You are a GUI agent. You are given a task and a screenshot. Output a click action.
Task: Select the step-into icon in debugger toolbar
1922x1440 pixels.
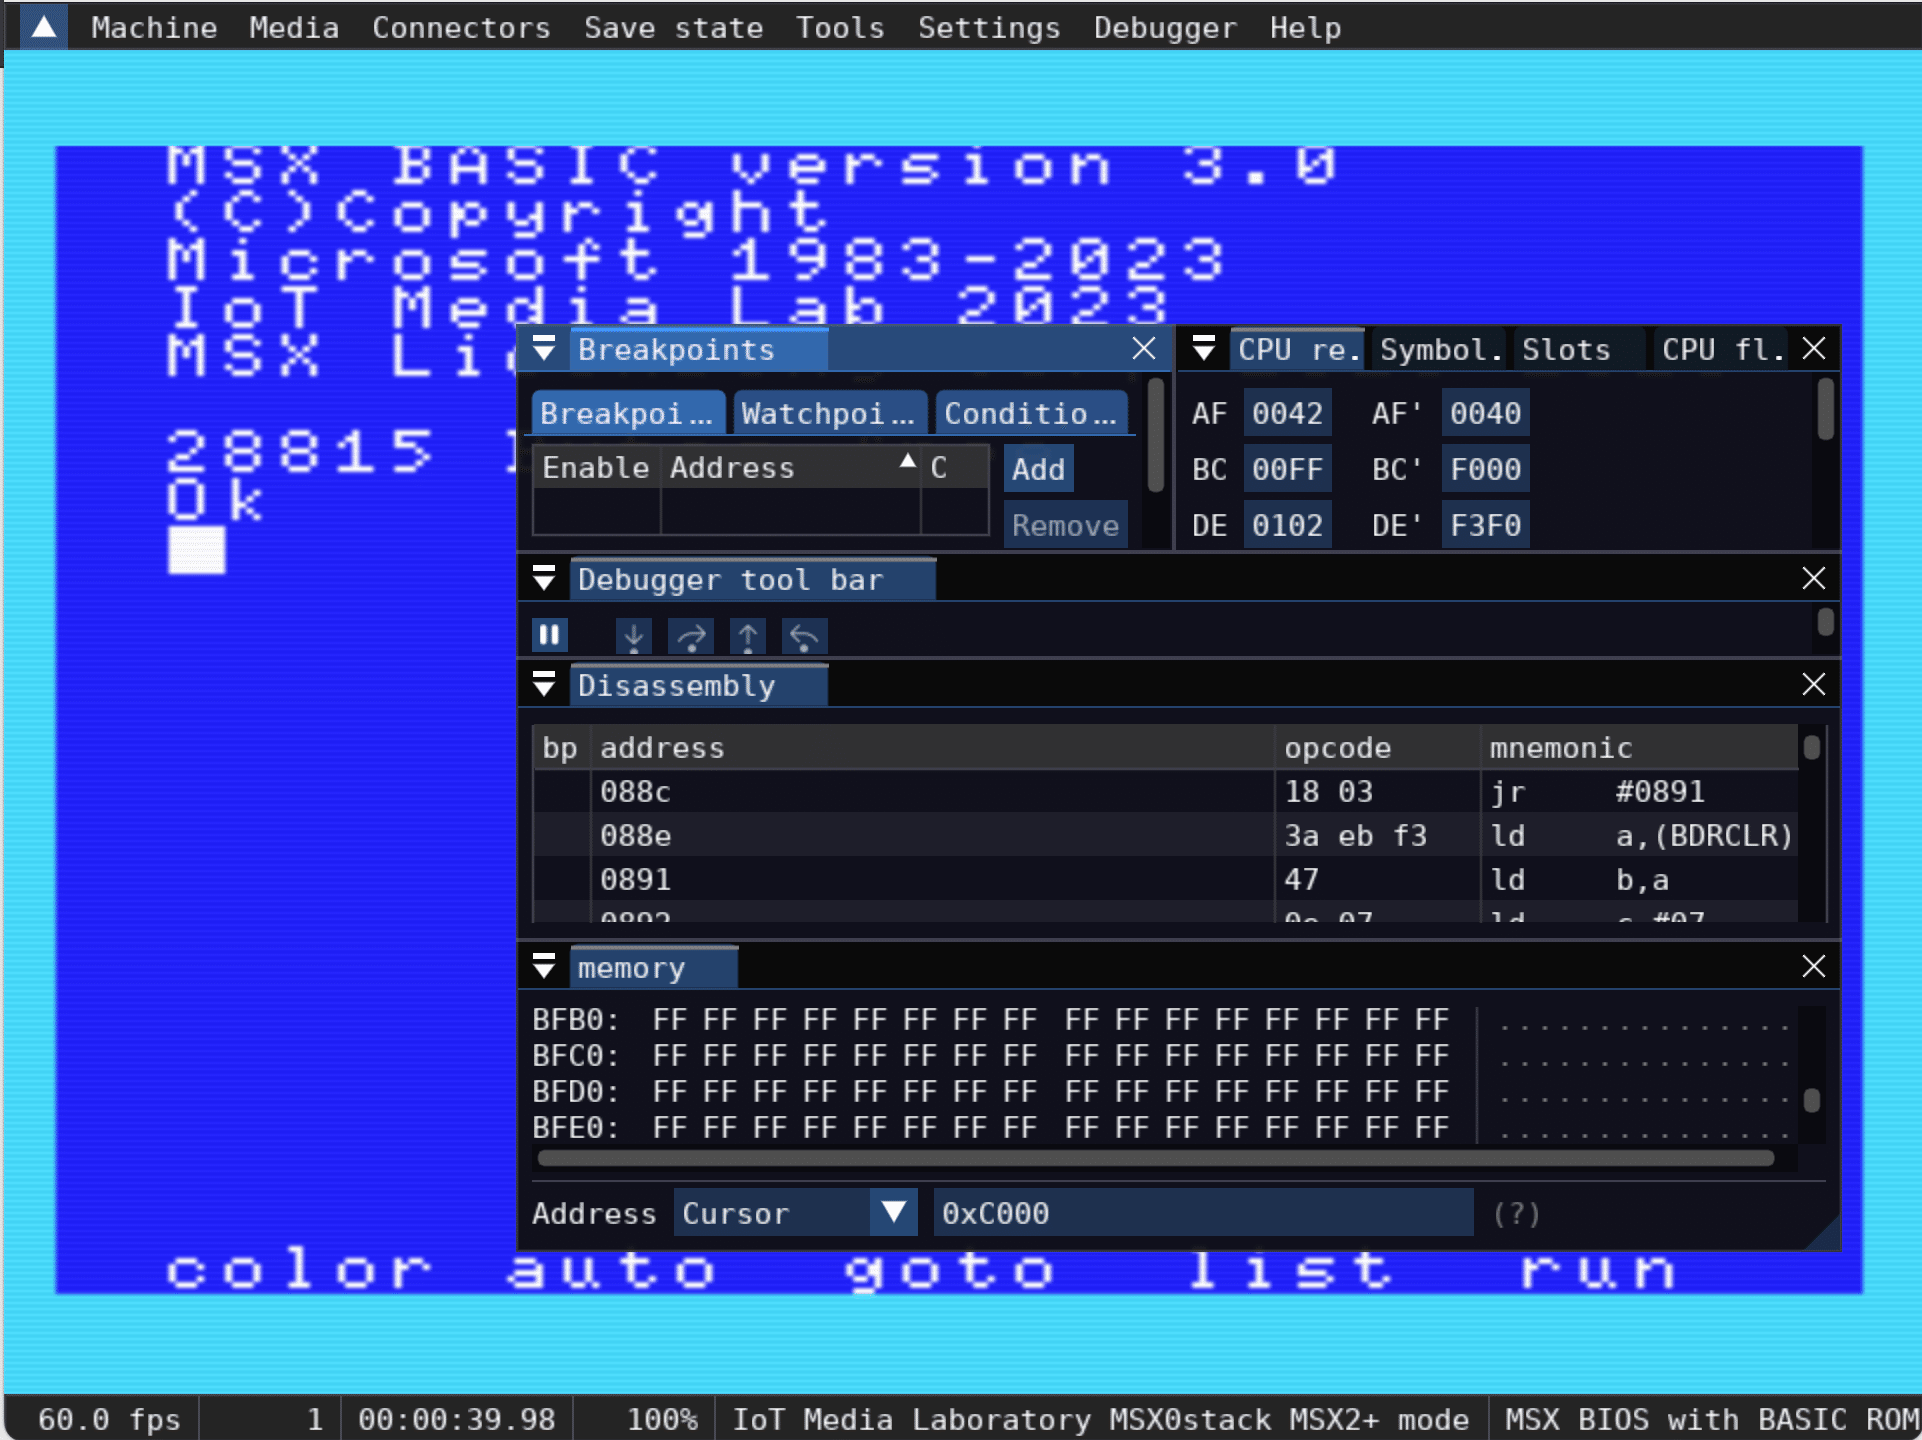click(633, 635)
